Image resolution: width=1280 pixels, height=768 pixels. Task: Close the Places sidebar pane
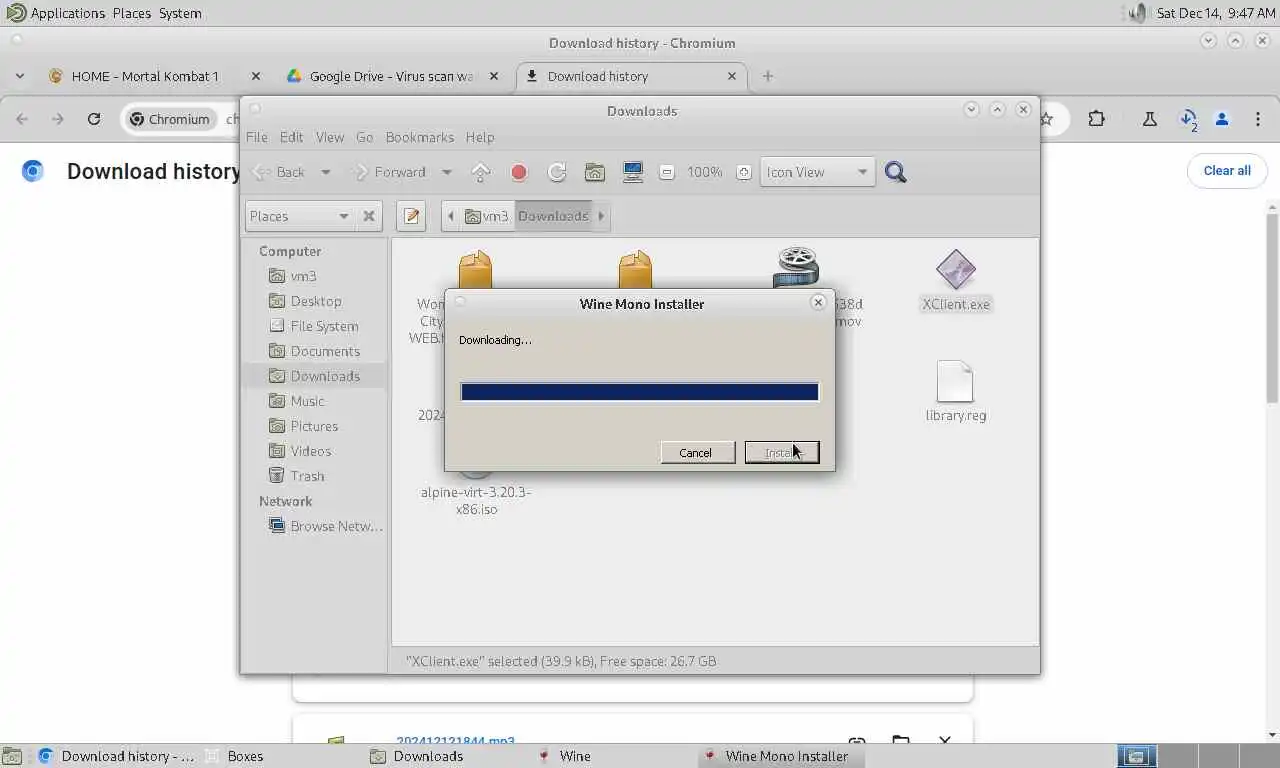click(369, 216)
